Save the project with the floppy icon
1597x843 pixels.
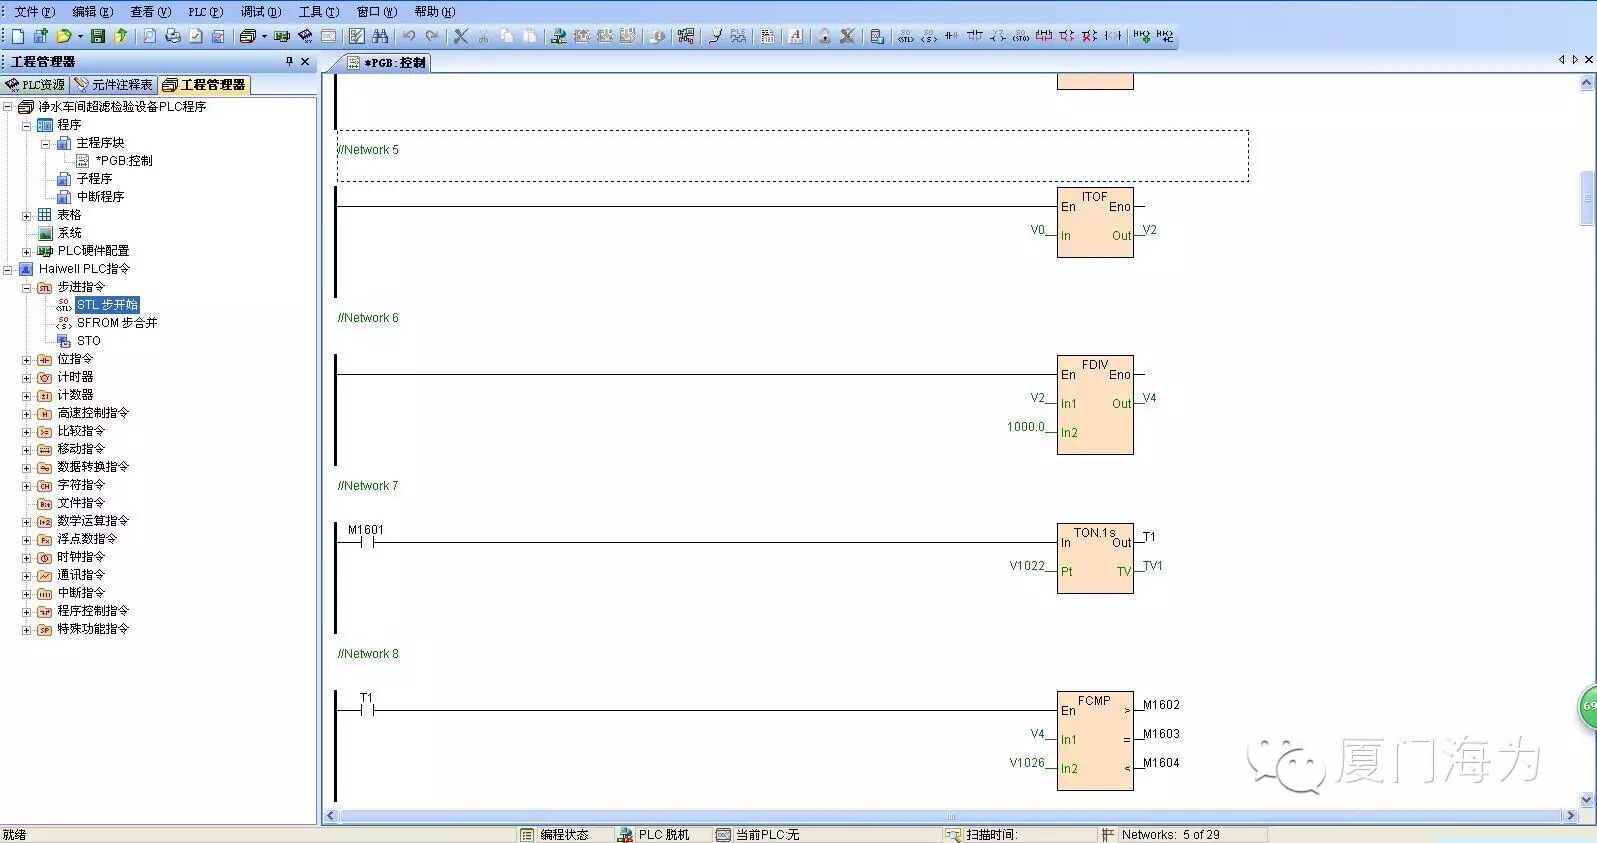tap(97, 36)
